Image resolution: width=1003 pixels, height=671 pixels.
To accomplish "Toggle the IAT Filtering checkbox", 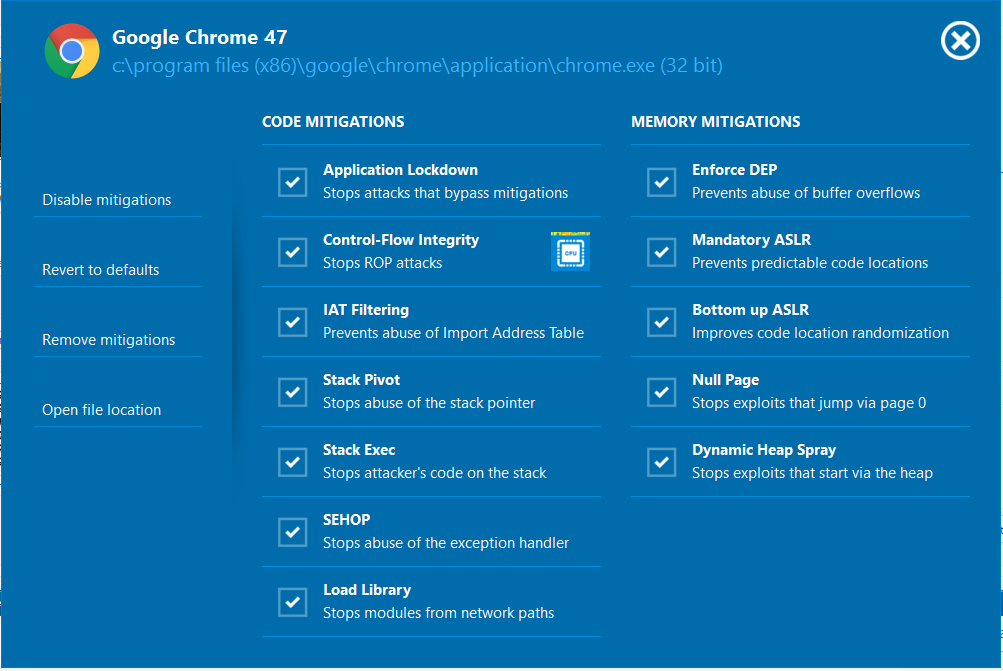I will 292,322.
